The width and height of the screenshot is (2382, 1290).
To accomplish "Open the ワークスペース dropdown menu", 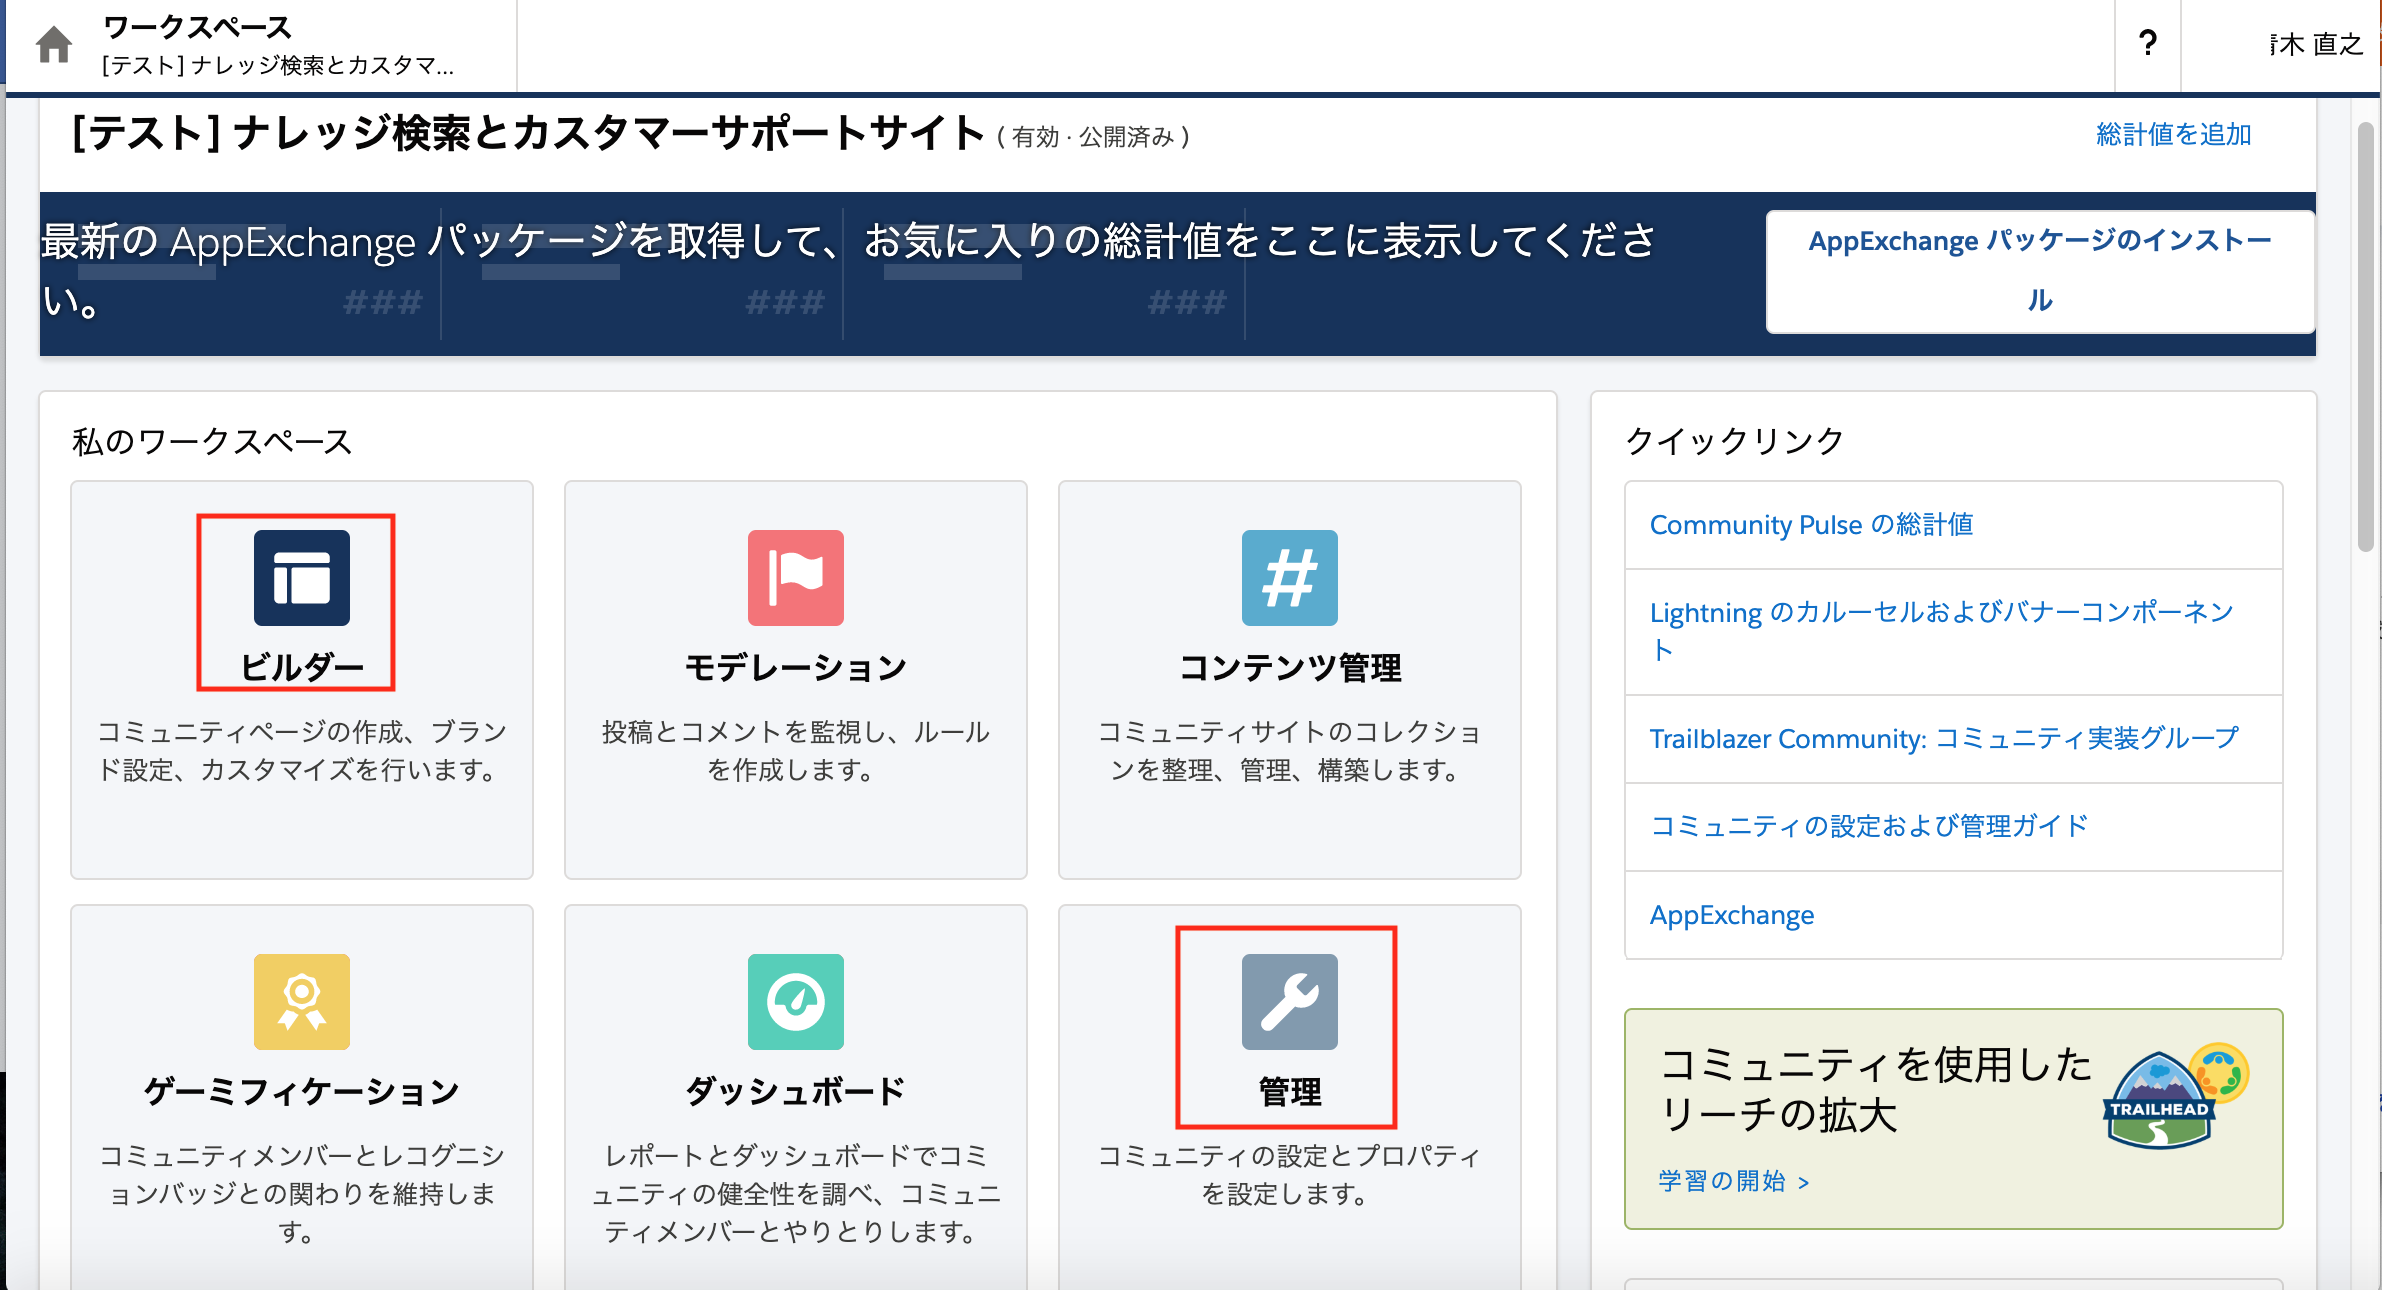I will tap(278, 45).
